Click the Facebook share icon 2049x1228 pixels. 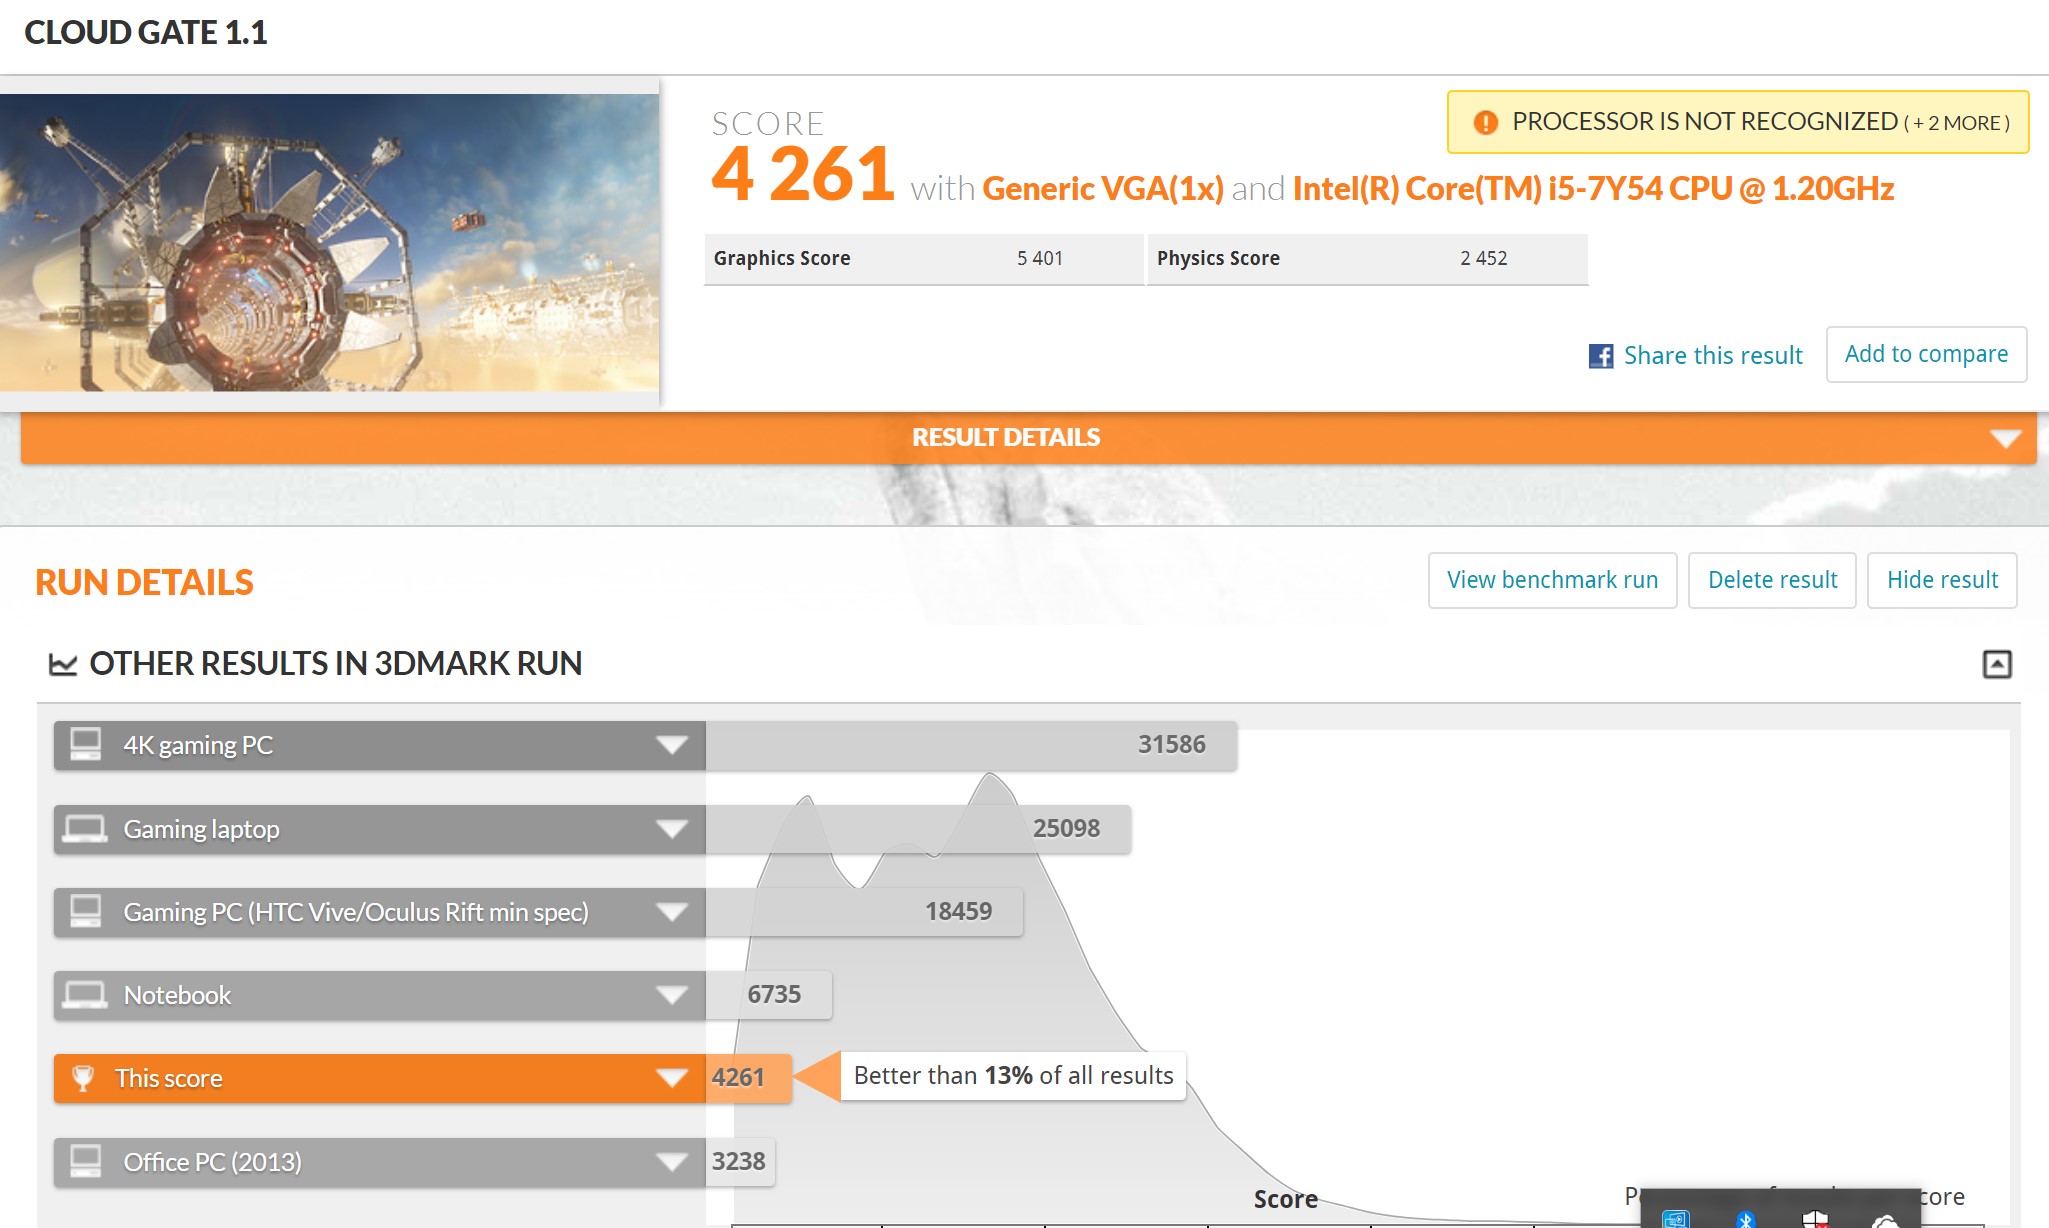tap(1600, 356)
